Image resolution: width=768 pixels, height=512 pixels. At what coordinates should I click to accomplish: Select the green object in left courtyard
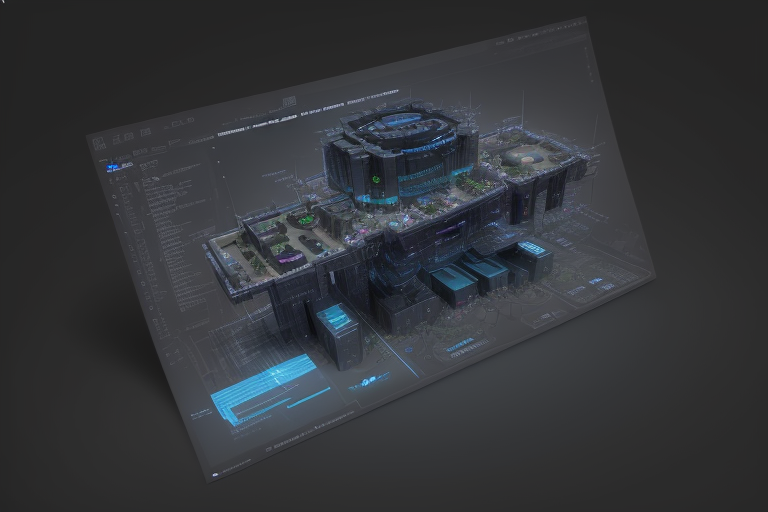pyautogui.click(x=304, y=219)
